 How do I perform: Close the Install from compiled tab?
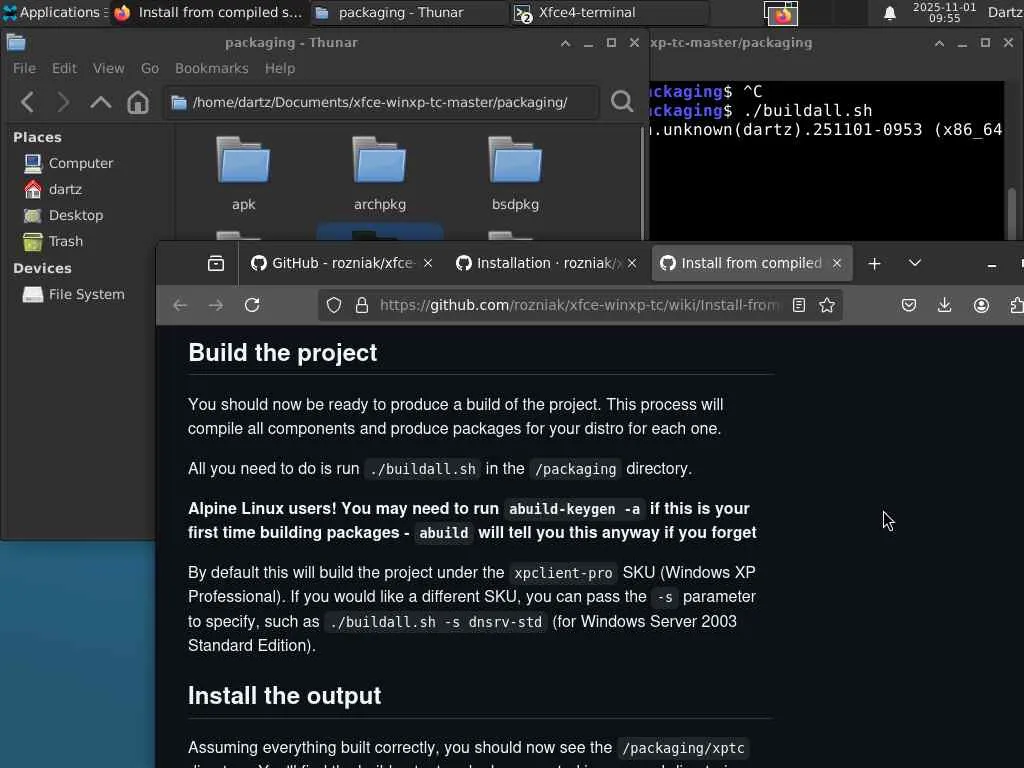pyautogui.click(x=837, y=263)
